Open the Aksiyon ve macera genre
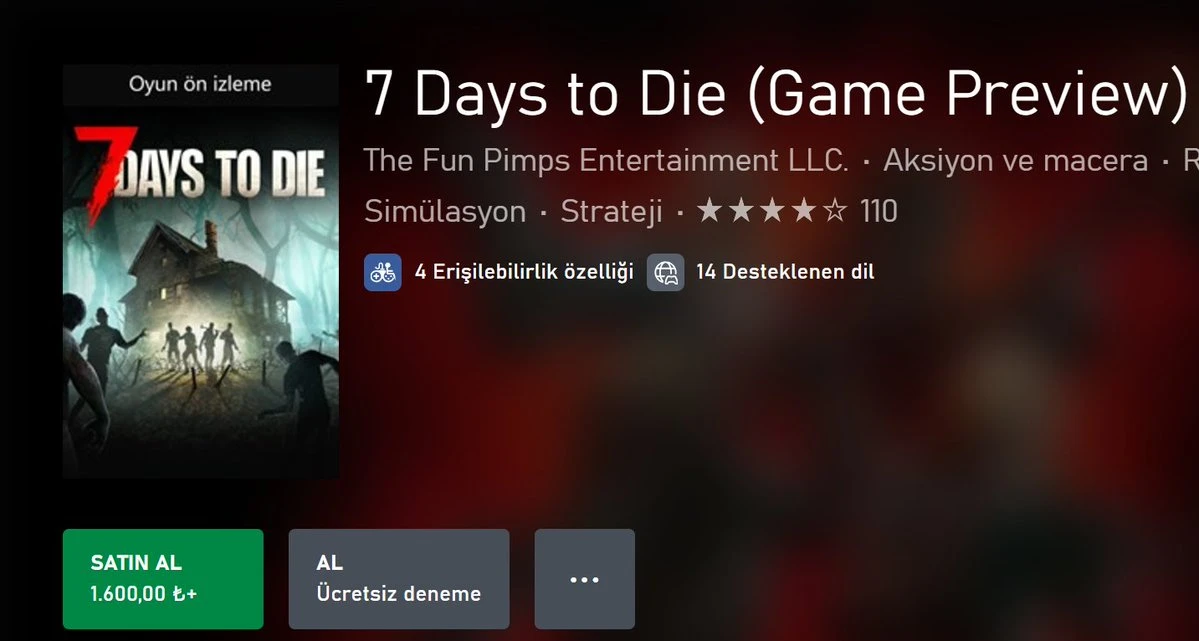This screenshot has width=1199, height=641. [x=1015, y=161]
